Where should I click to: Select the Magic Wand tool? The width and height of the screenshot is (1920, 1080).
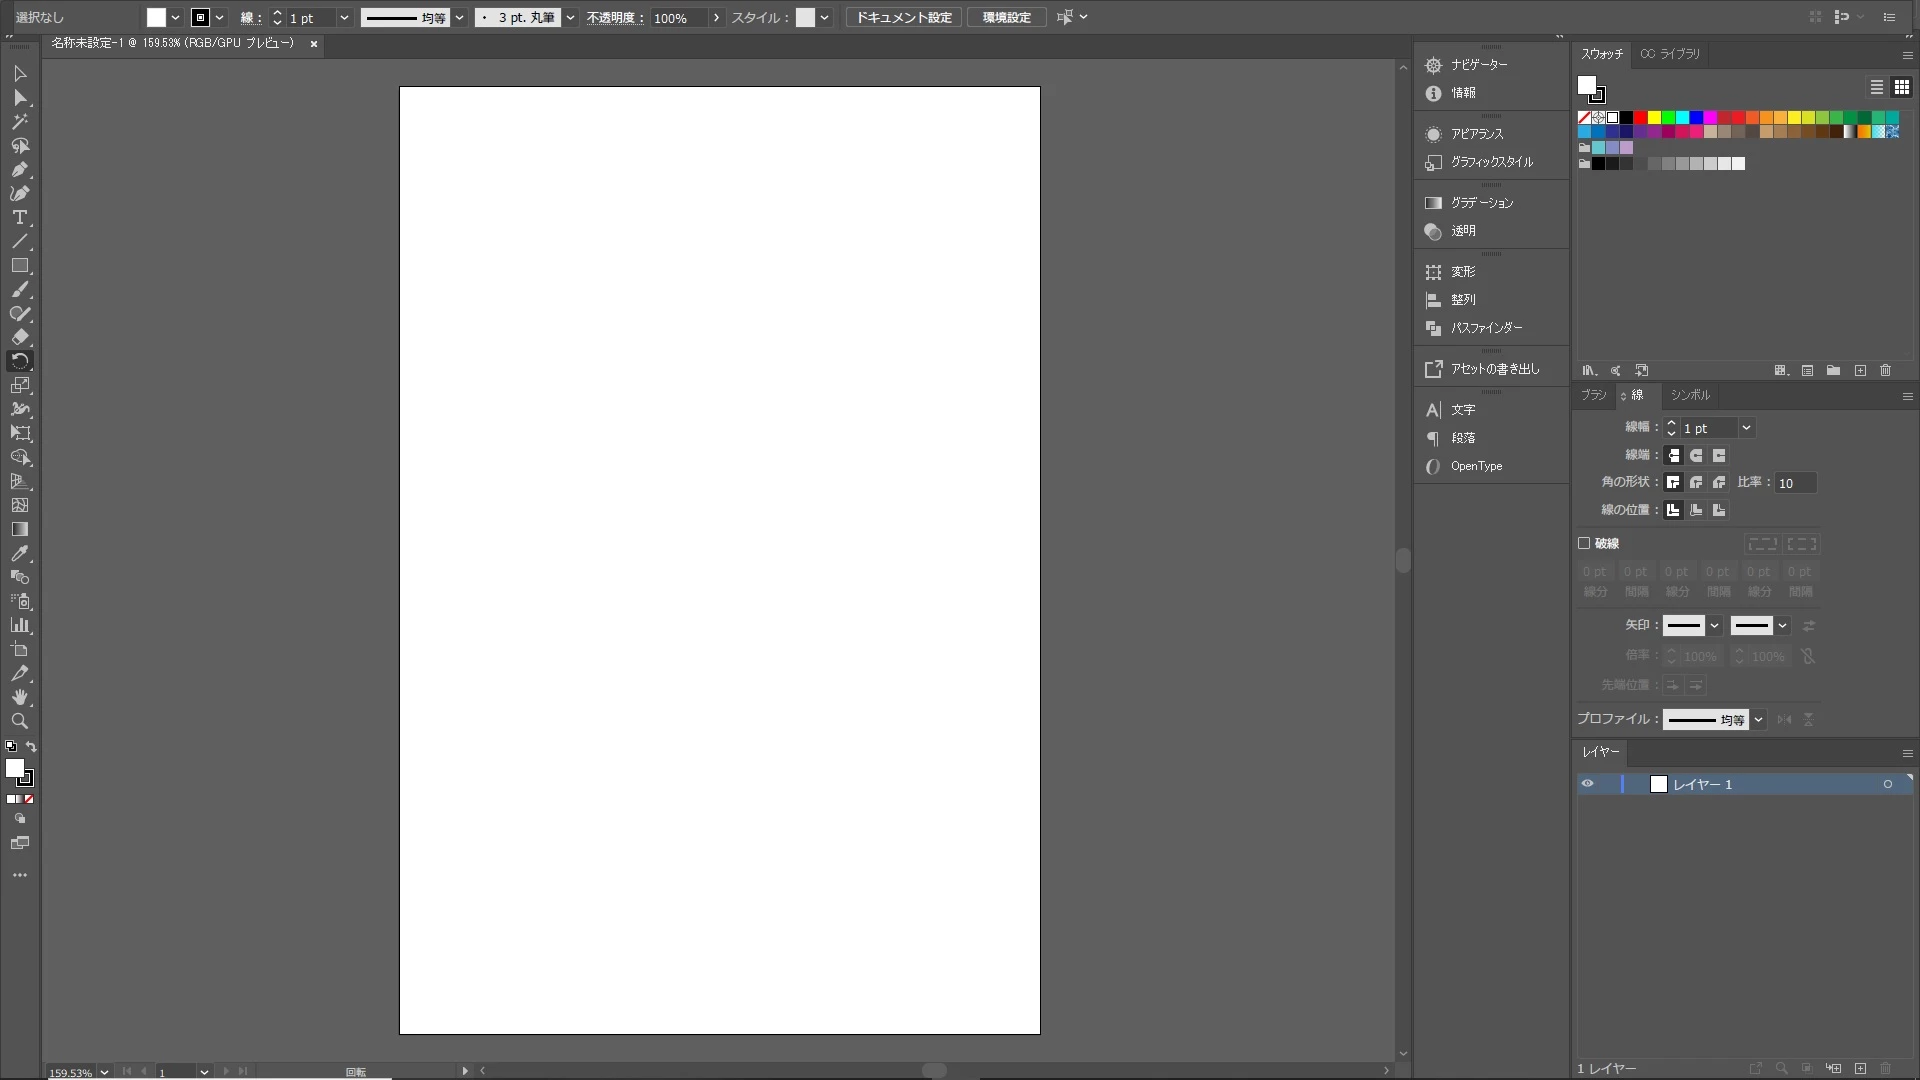[19, 122]
